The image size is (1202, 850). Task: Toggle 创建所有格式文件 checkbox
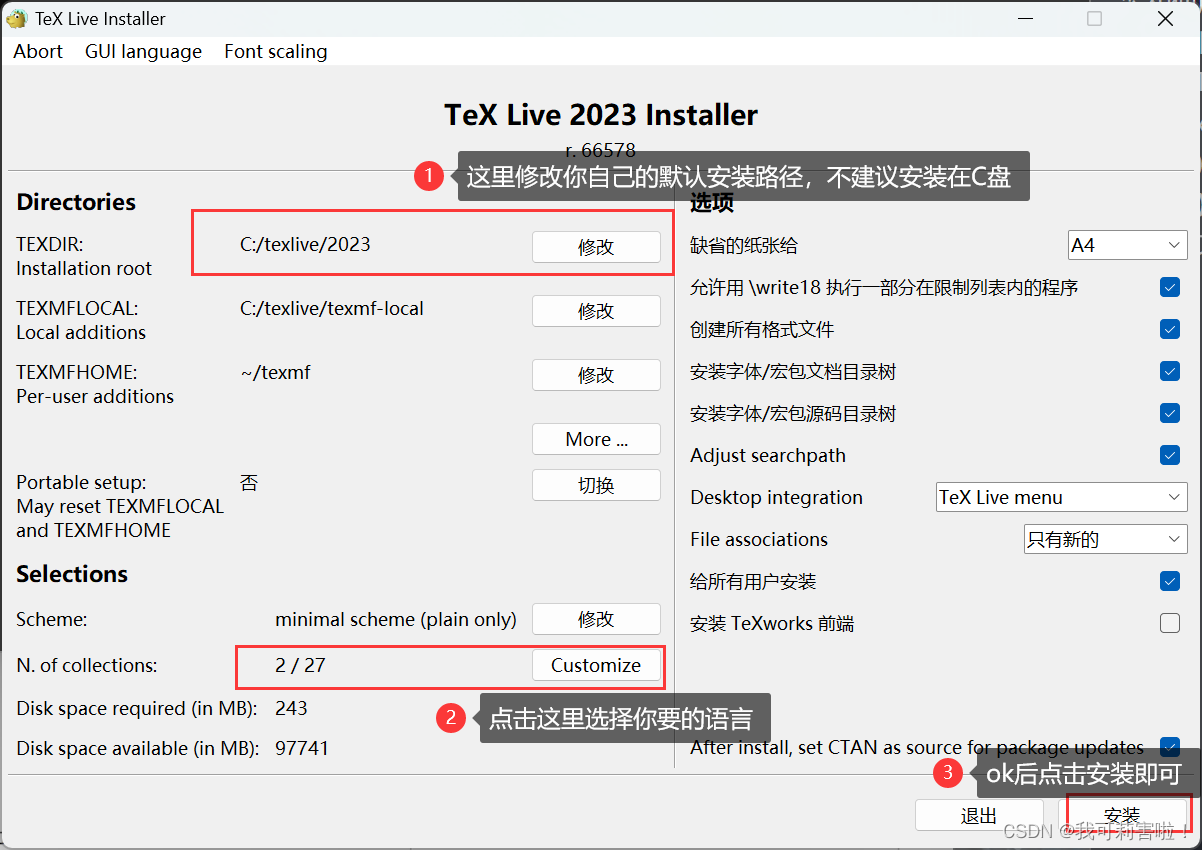click(x=1170, y=330)
